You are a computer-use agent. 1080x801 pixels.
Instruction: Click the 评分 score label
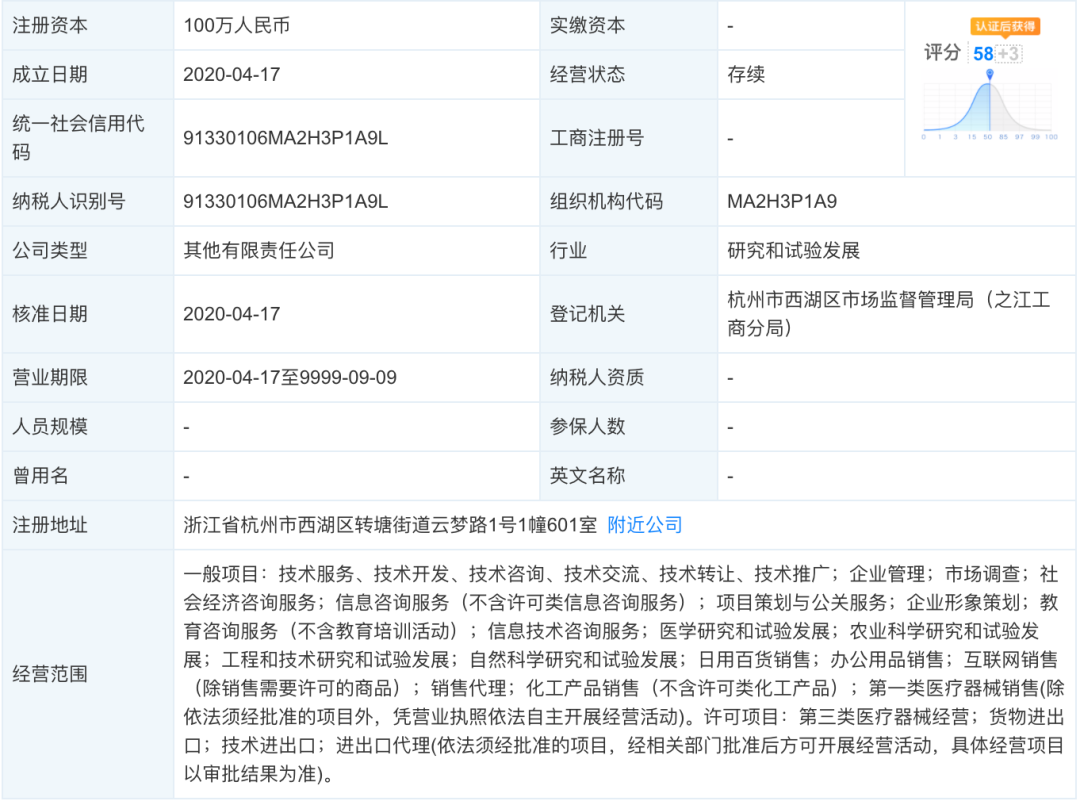coord(943,52)
